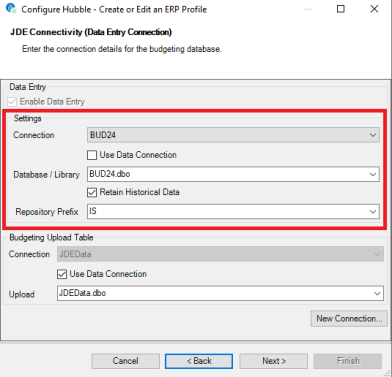The image size is (392, 377).
Task: Go back with the < Back button
Action: tap(199, 361)
